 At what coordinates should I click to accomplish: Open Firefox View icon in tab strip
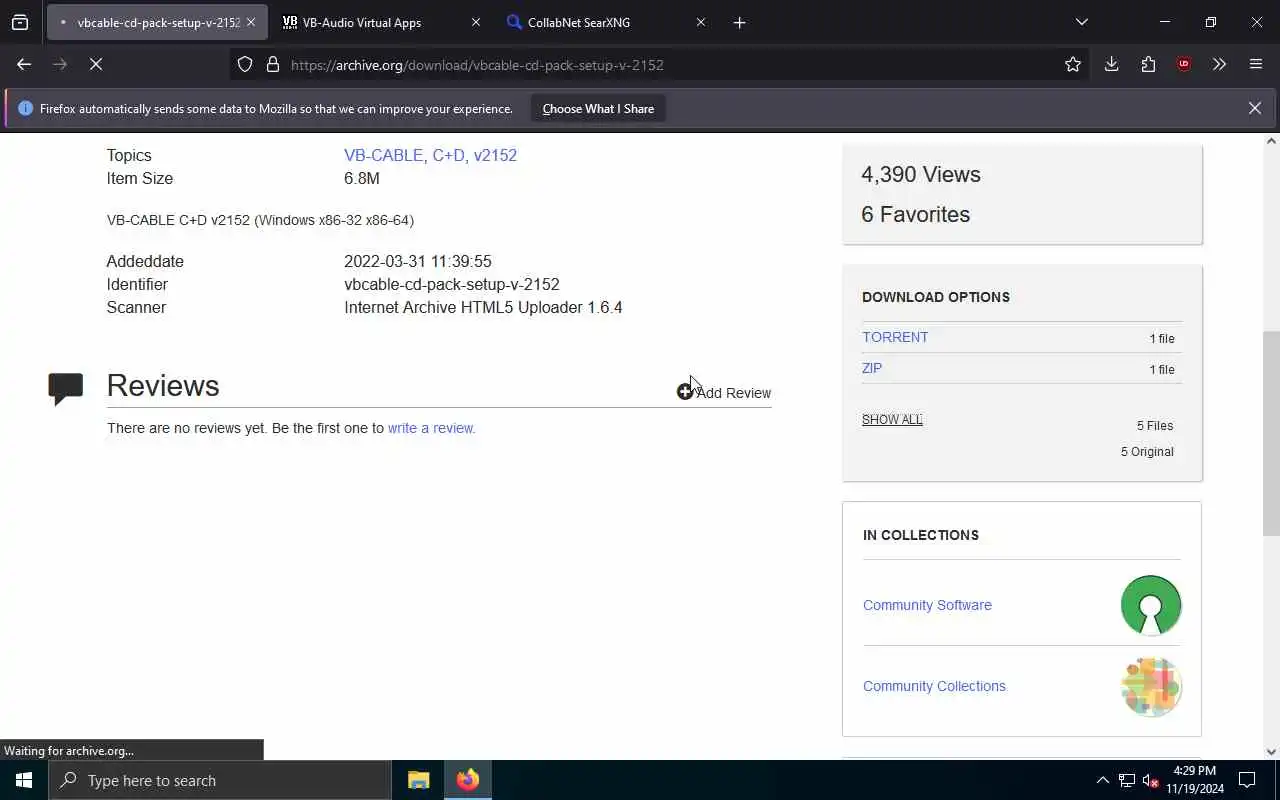20,22
